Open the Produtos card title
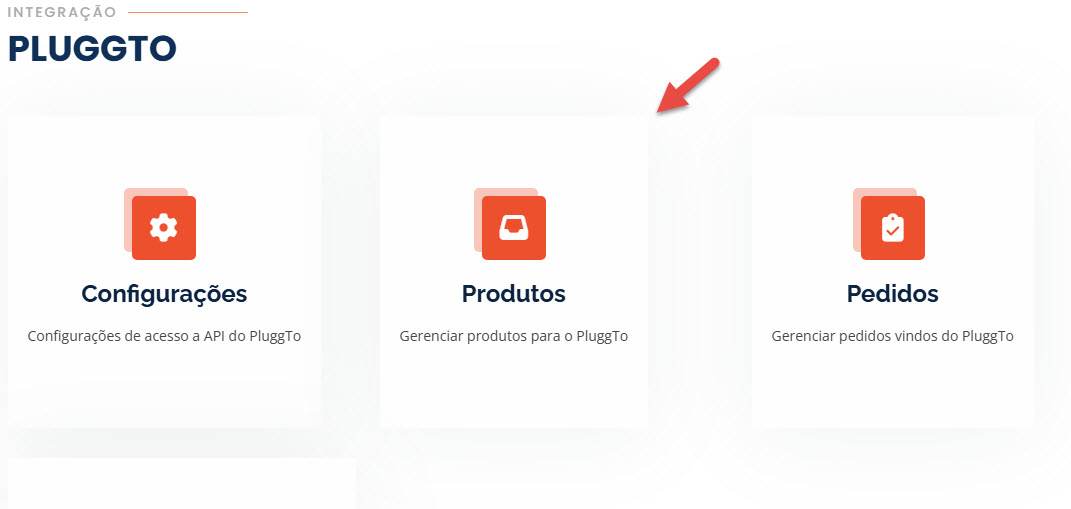This screenshot has height=509, width=1071. (514, 294)
